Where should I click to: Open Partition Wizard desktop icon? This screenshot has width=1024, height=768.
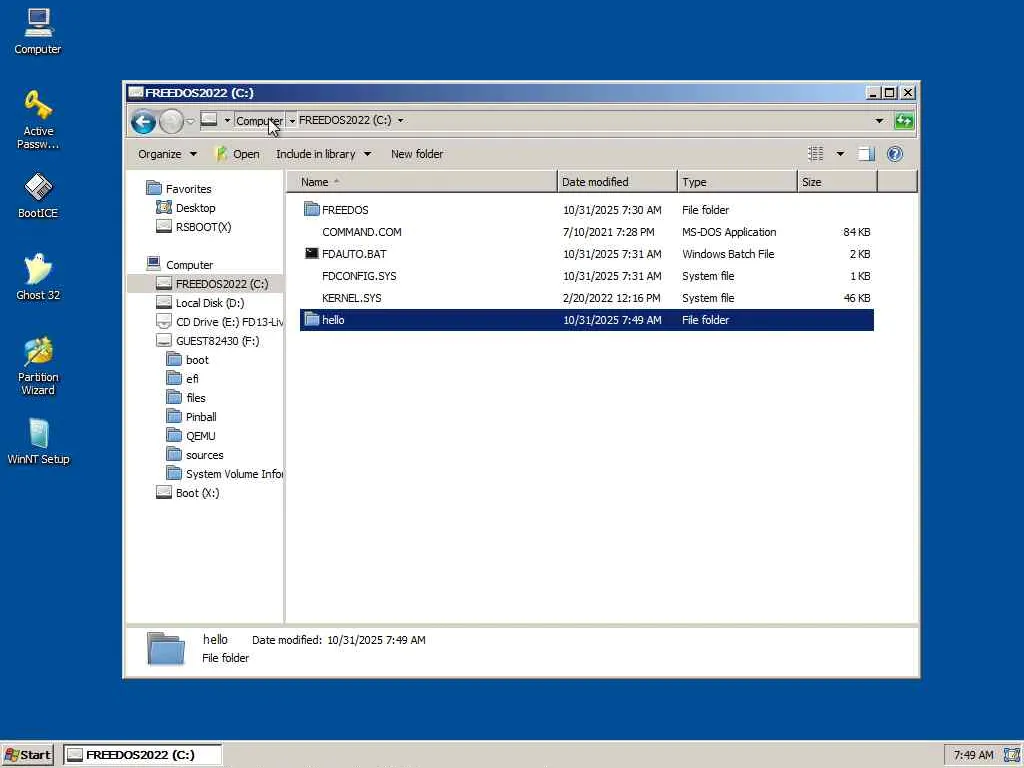click(38, 366)
